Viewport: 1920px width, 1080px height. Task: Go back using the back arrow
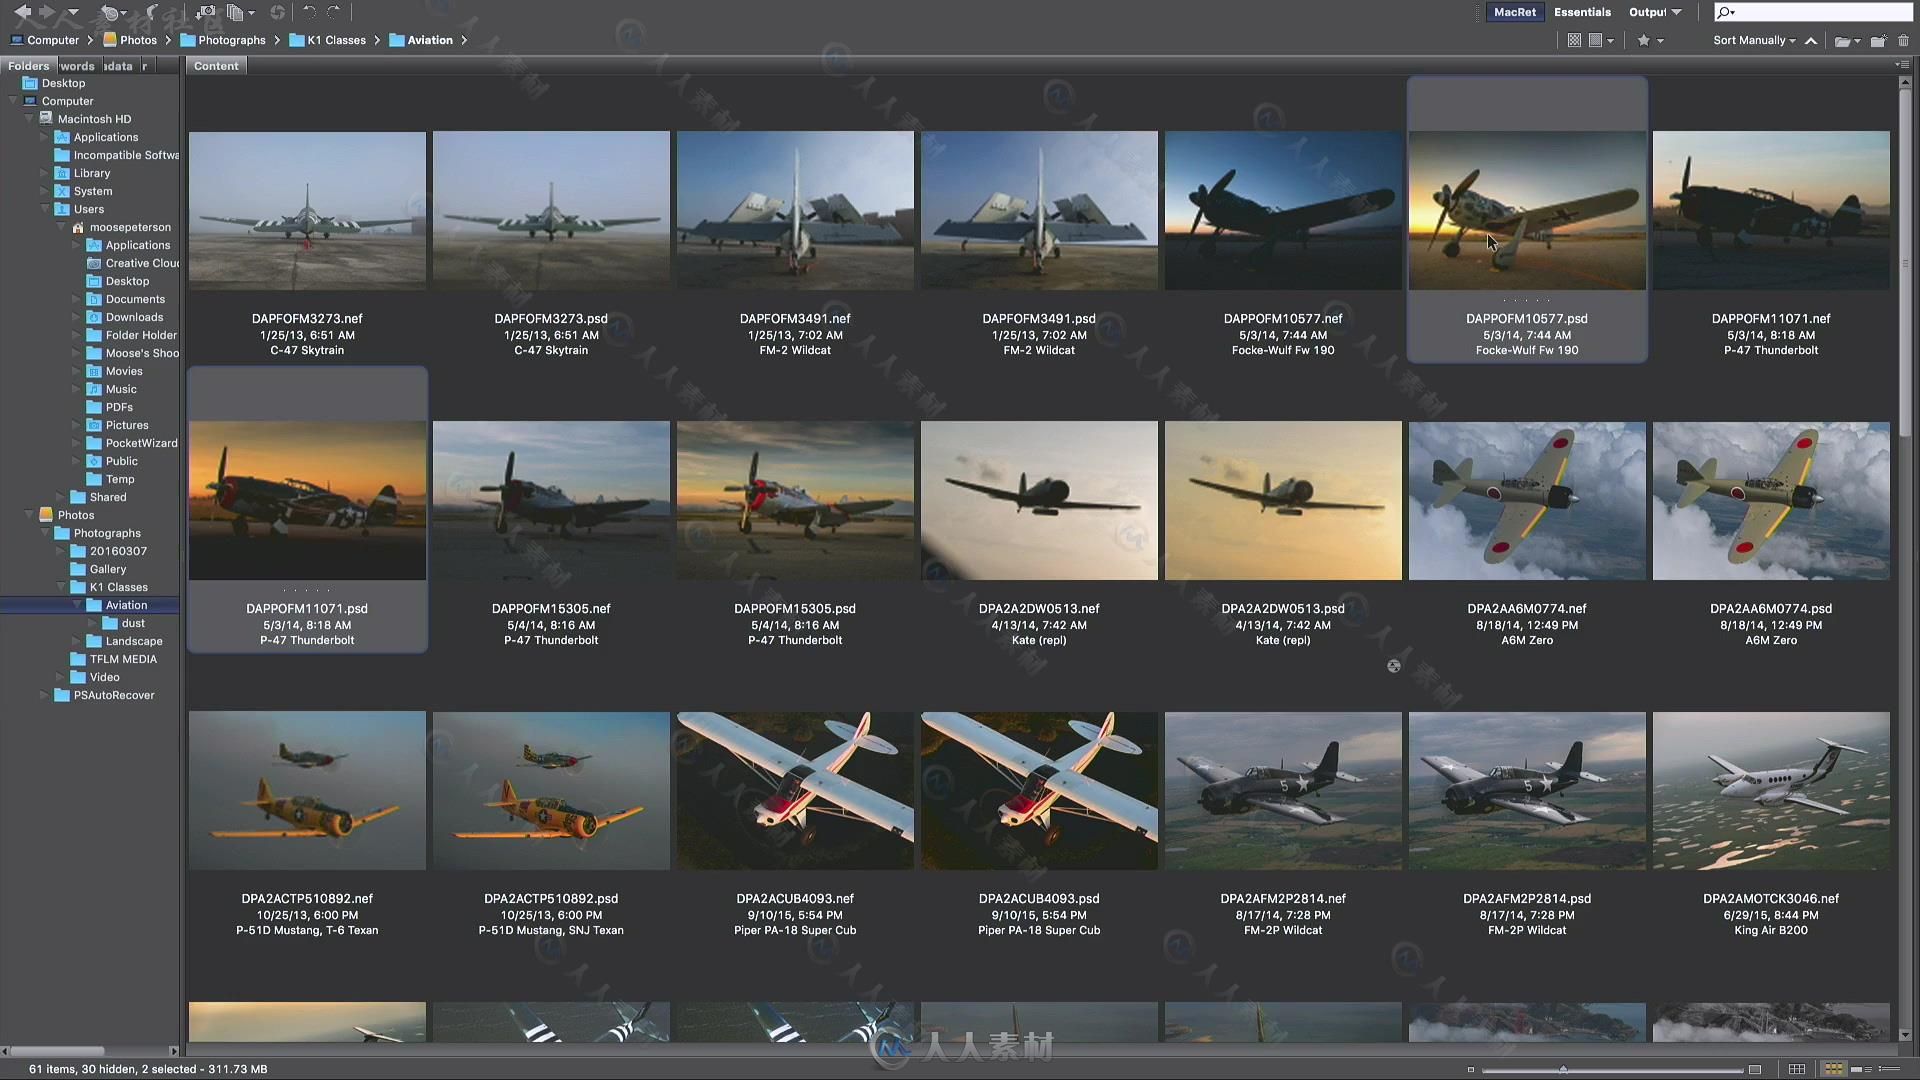click(x=22, y=12)
